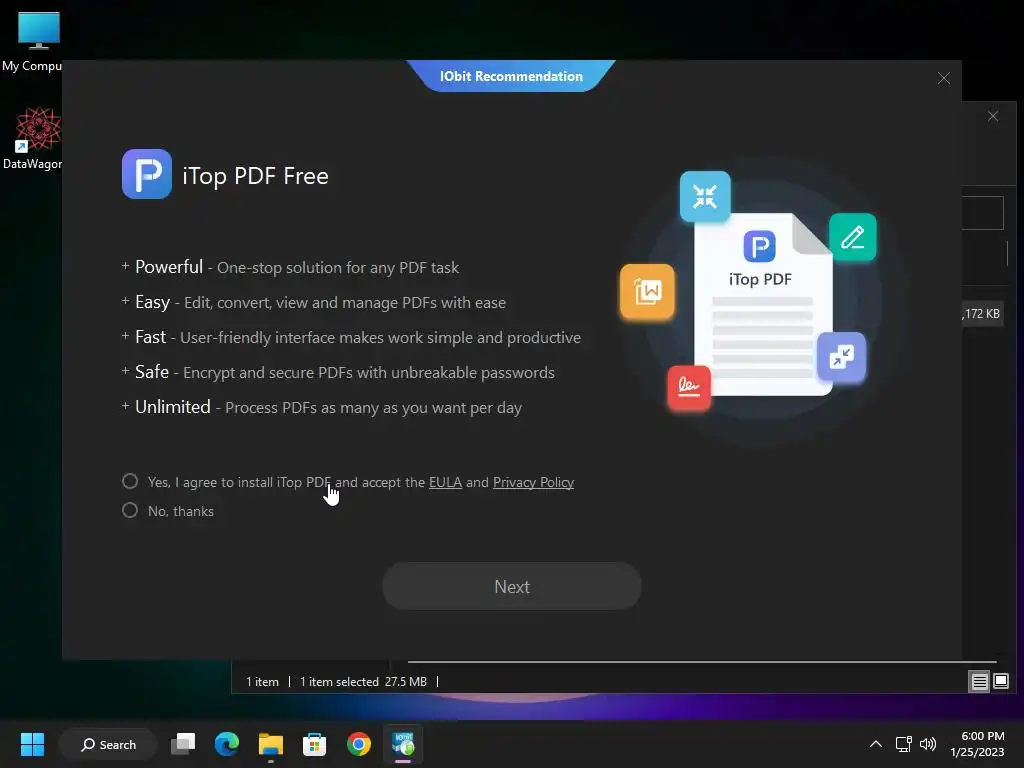Screen dimensions: 1024x768
Task: Click the Unlimited feature line
Action: click(322, 407)
